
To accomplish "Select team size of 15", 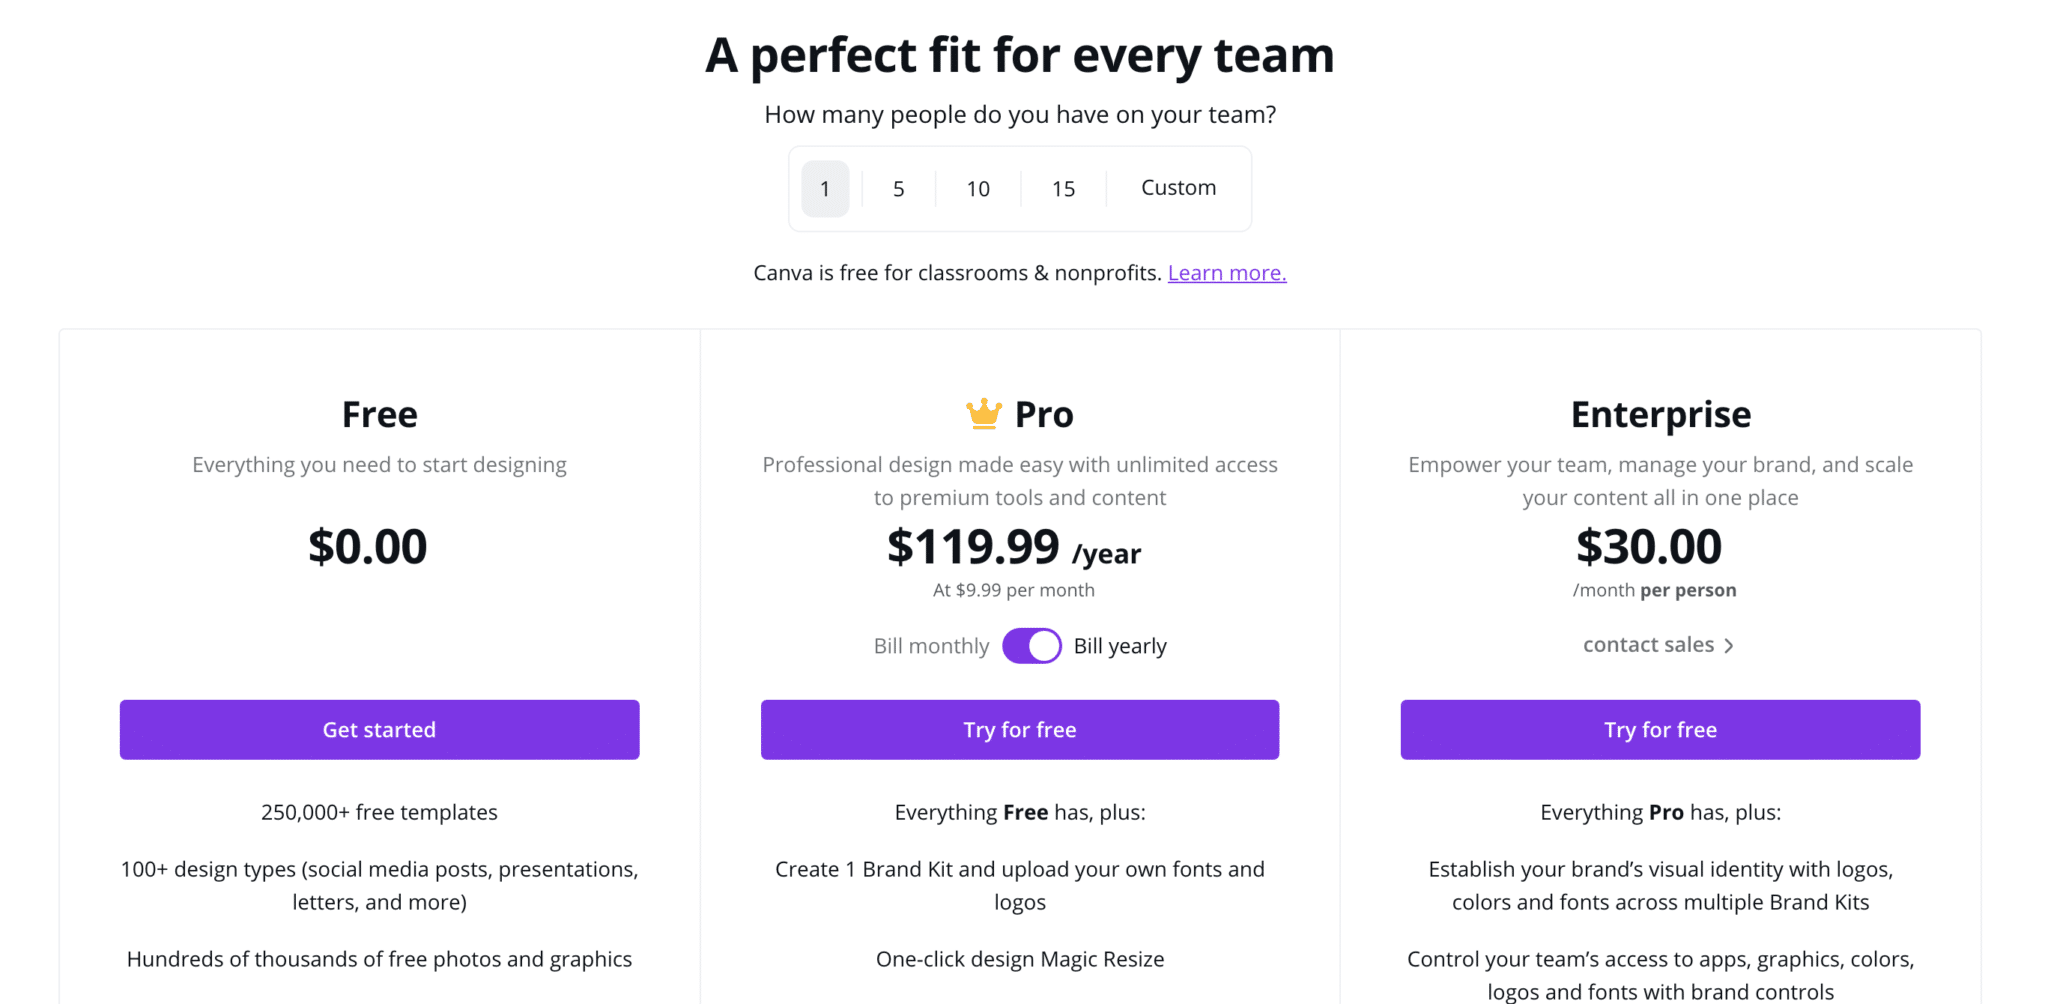I will click(1064, 189).
